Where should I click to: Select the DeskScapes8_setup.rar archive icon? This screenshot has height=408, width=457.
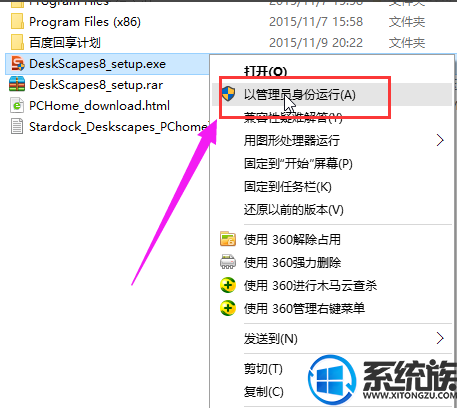coord(17,84)
